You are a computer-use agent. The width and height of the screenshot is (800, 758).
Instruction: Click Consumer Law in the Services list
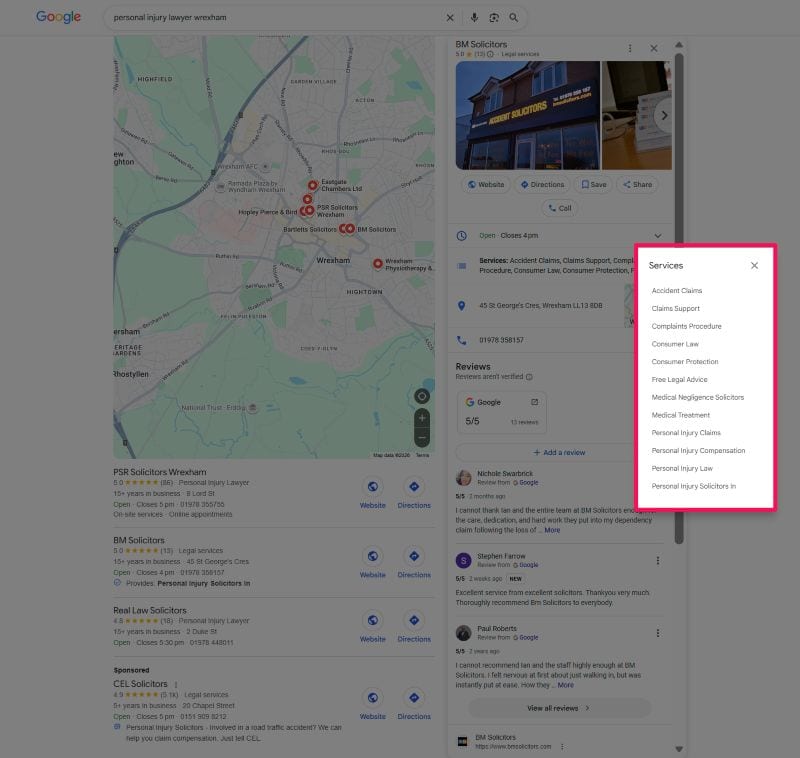675,344
